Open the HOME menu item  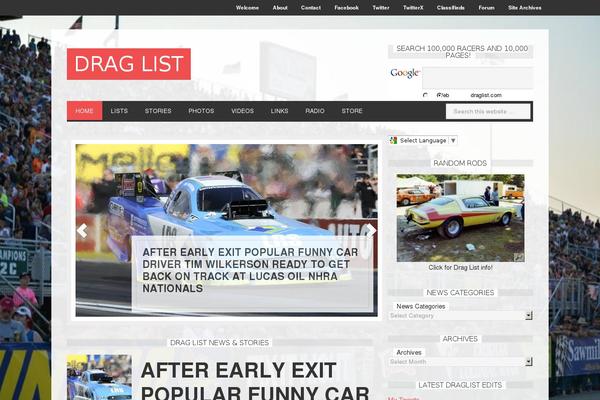pos(85,111)
